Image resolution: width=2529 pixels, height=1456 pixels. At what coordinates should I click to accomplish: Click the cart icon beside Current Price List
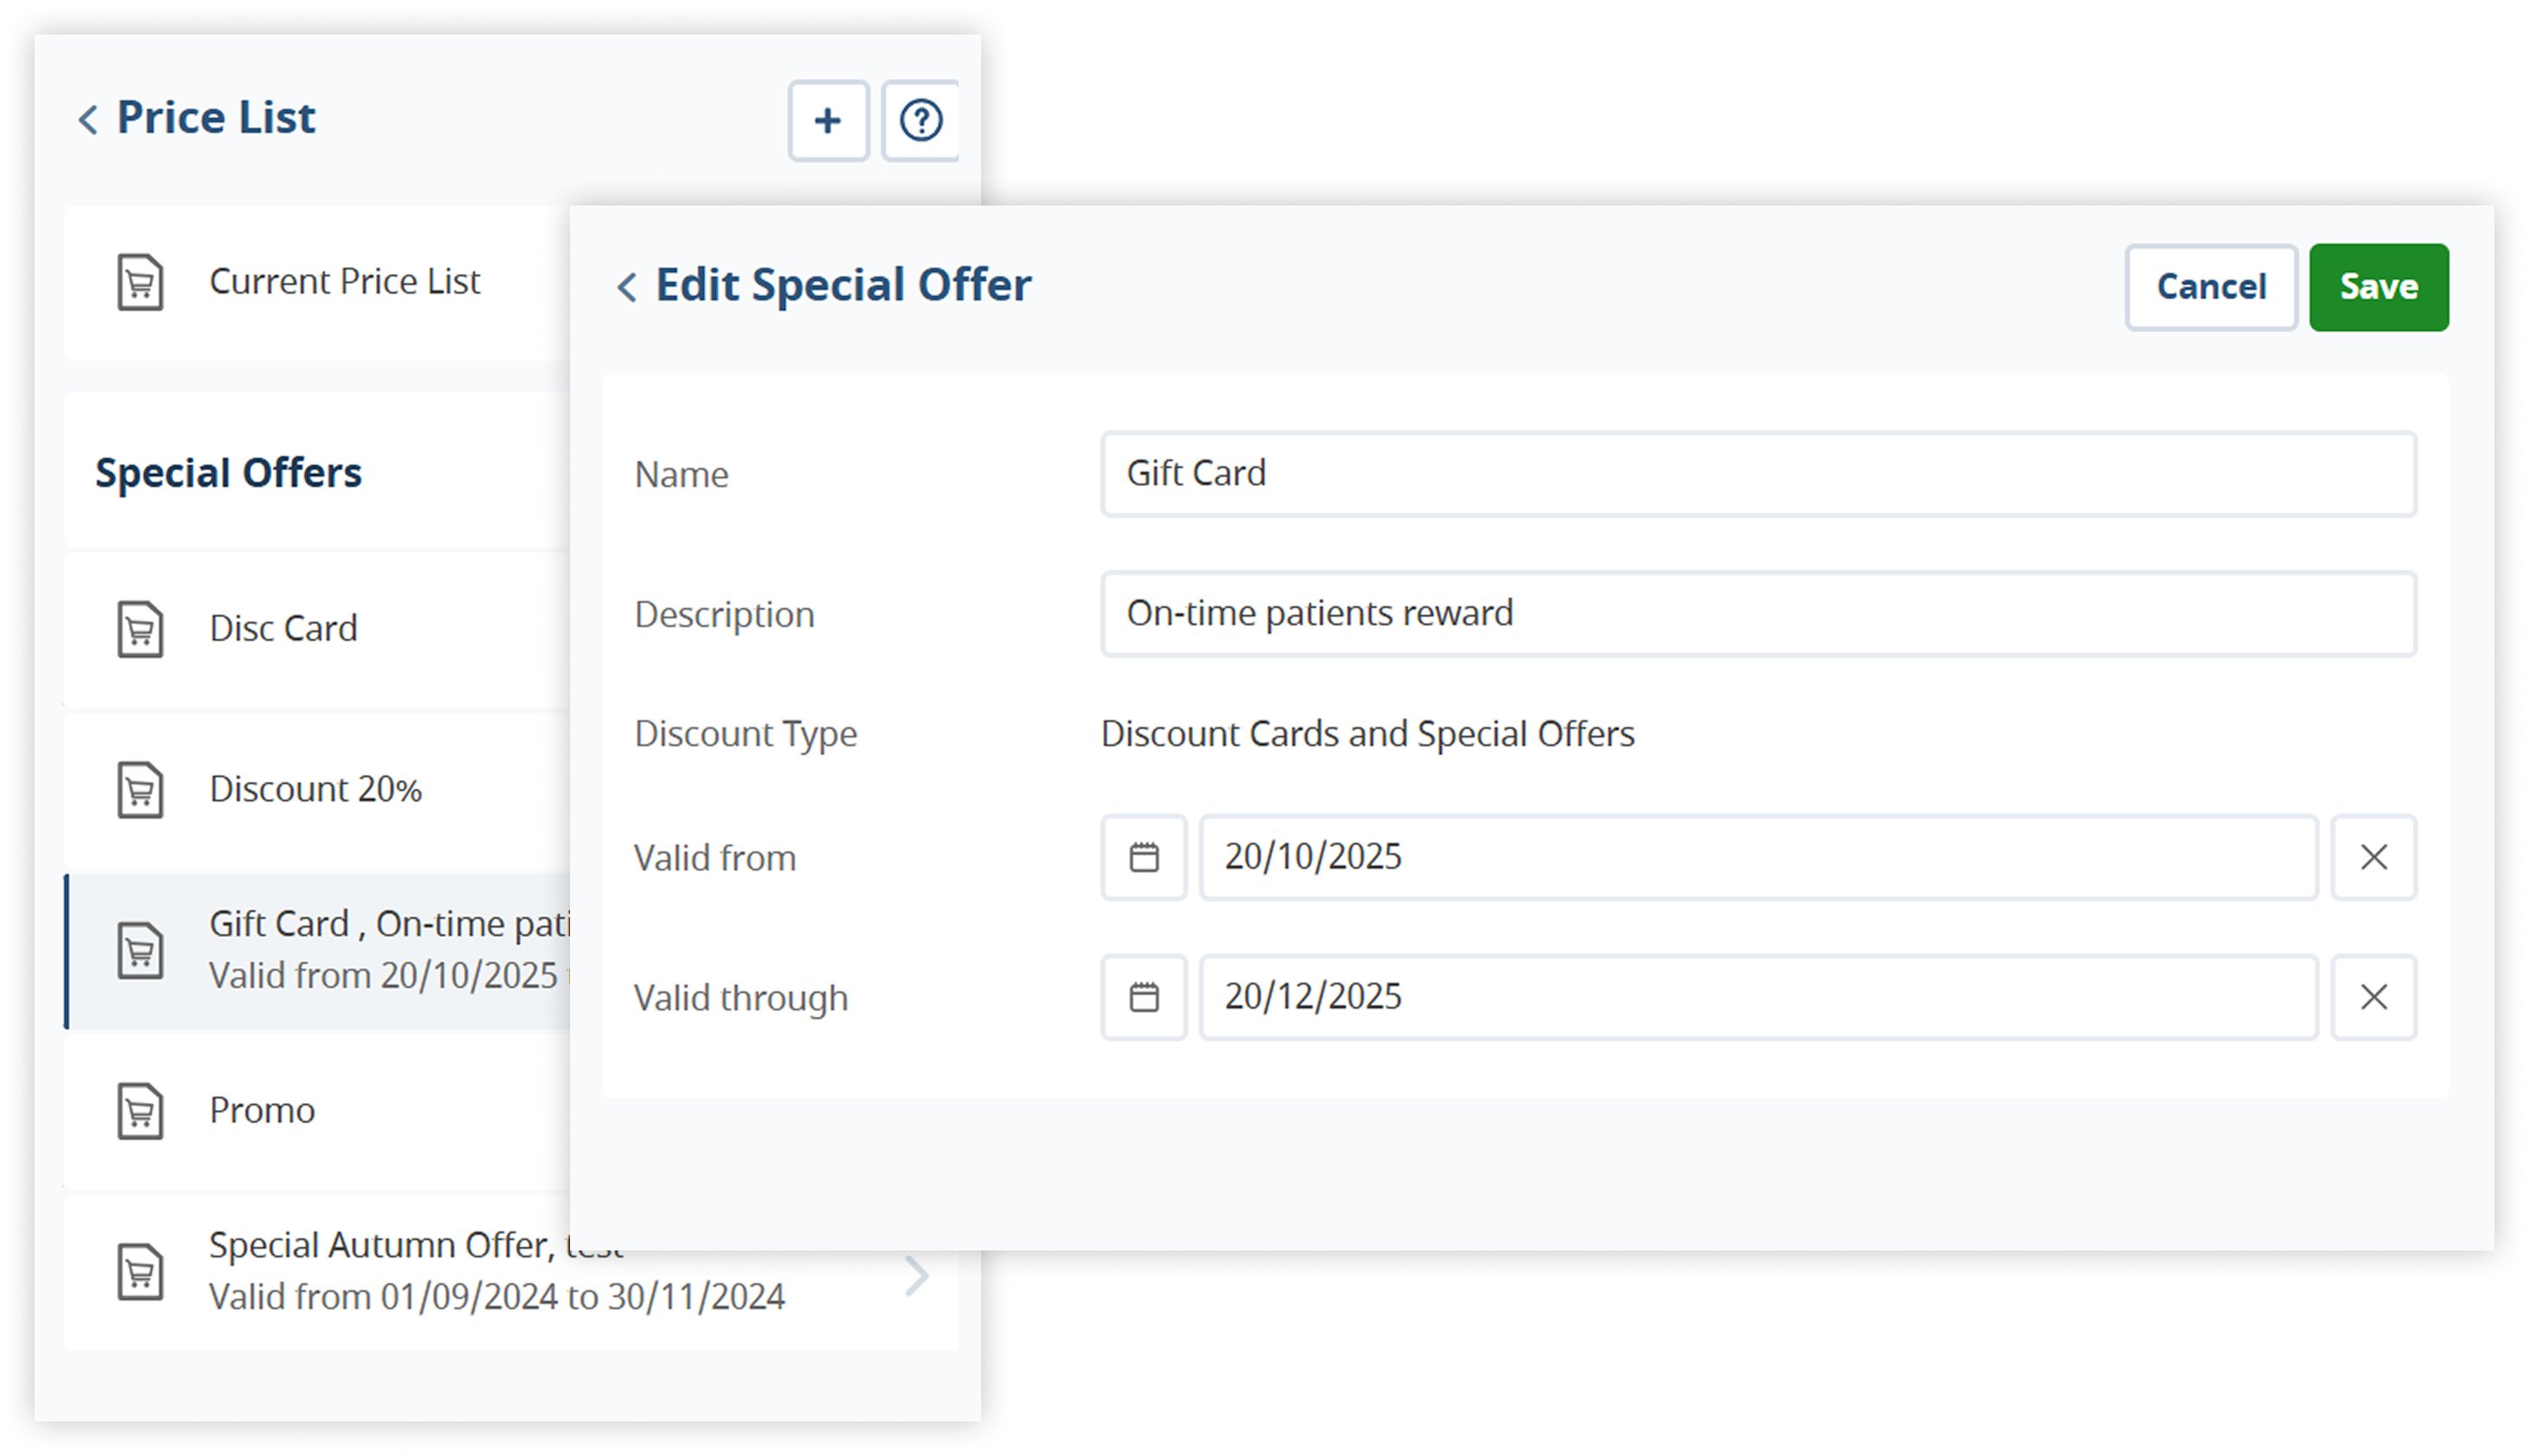(139, 281)
